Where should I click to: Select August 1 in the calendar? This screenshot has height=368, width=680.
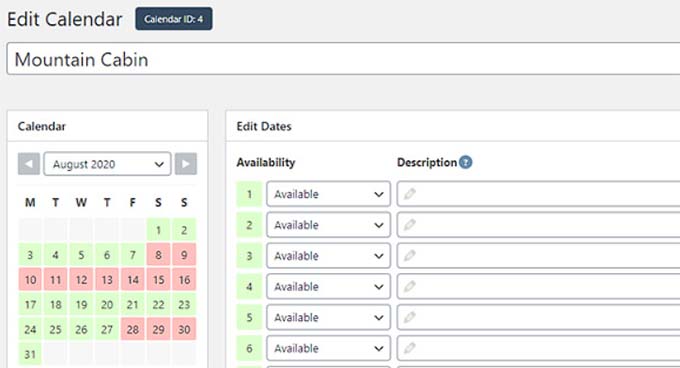(x=158, y=230)
